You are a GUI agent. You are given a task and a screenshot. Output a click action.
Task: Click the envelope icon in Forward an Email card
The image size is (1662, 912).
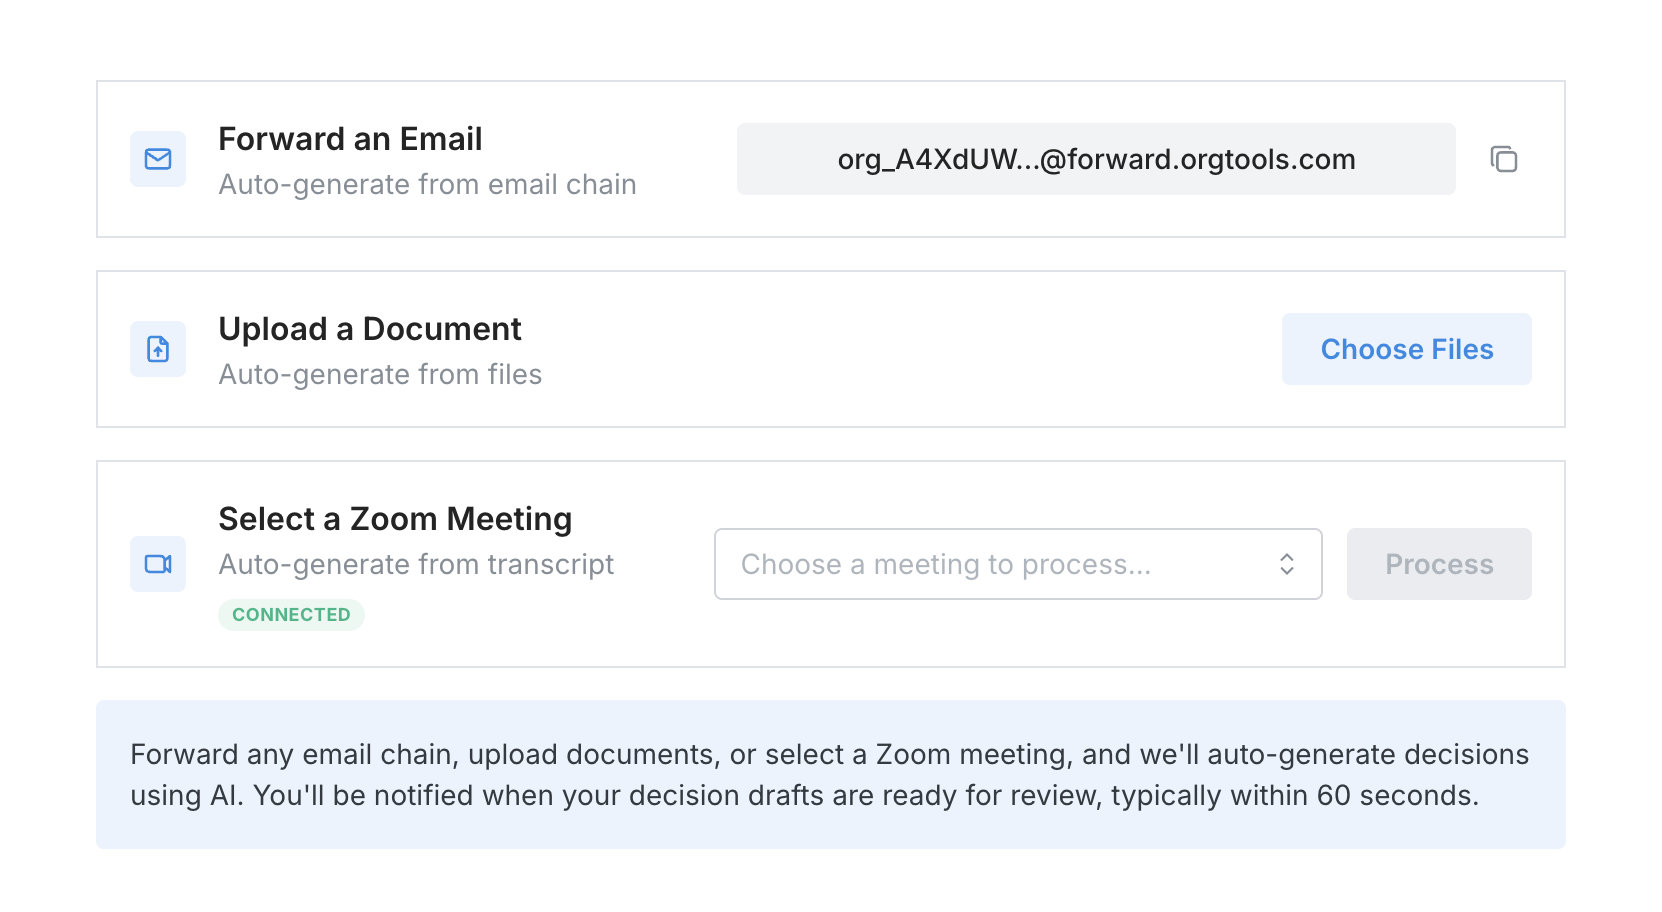tap(157, 159)
